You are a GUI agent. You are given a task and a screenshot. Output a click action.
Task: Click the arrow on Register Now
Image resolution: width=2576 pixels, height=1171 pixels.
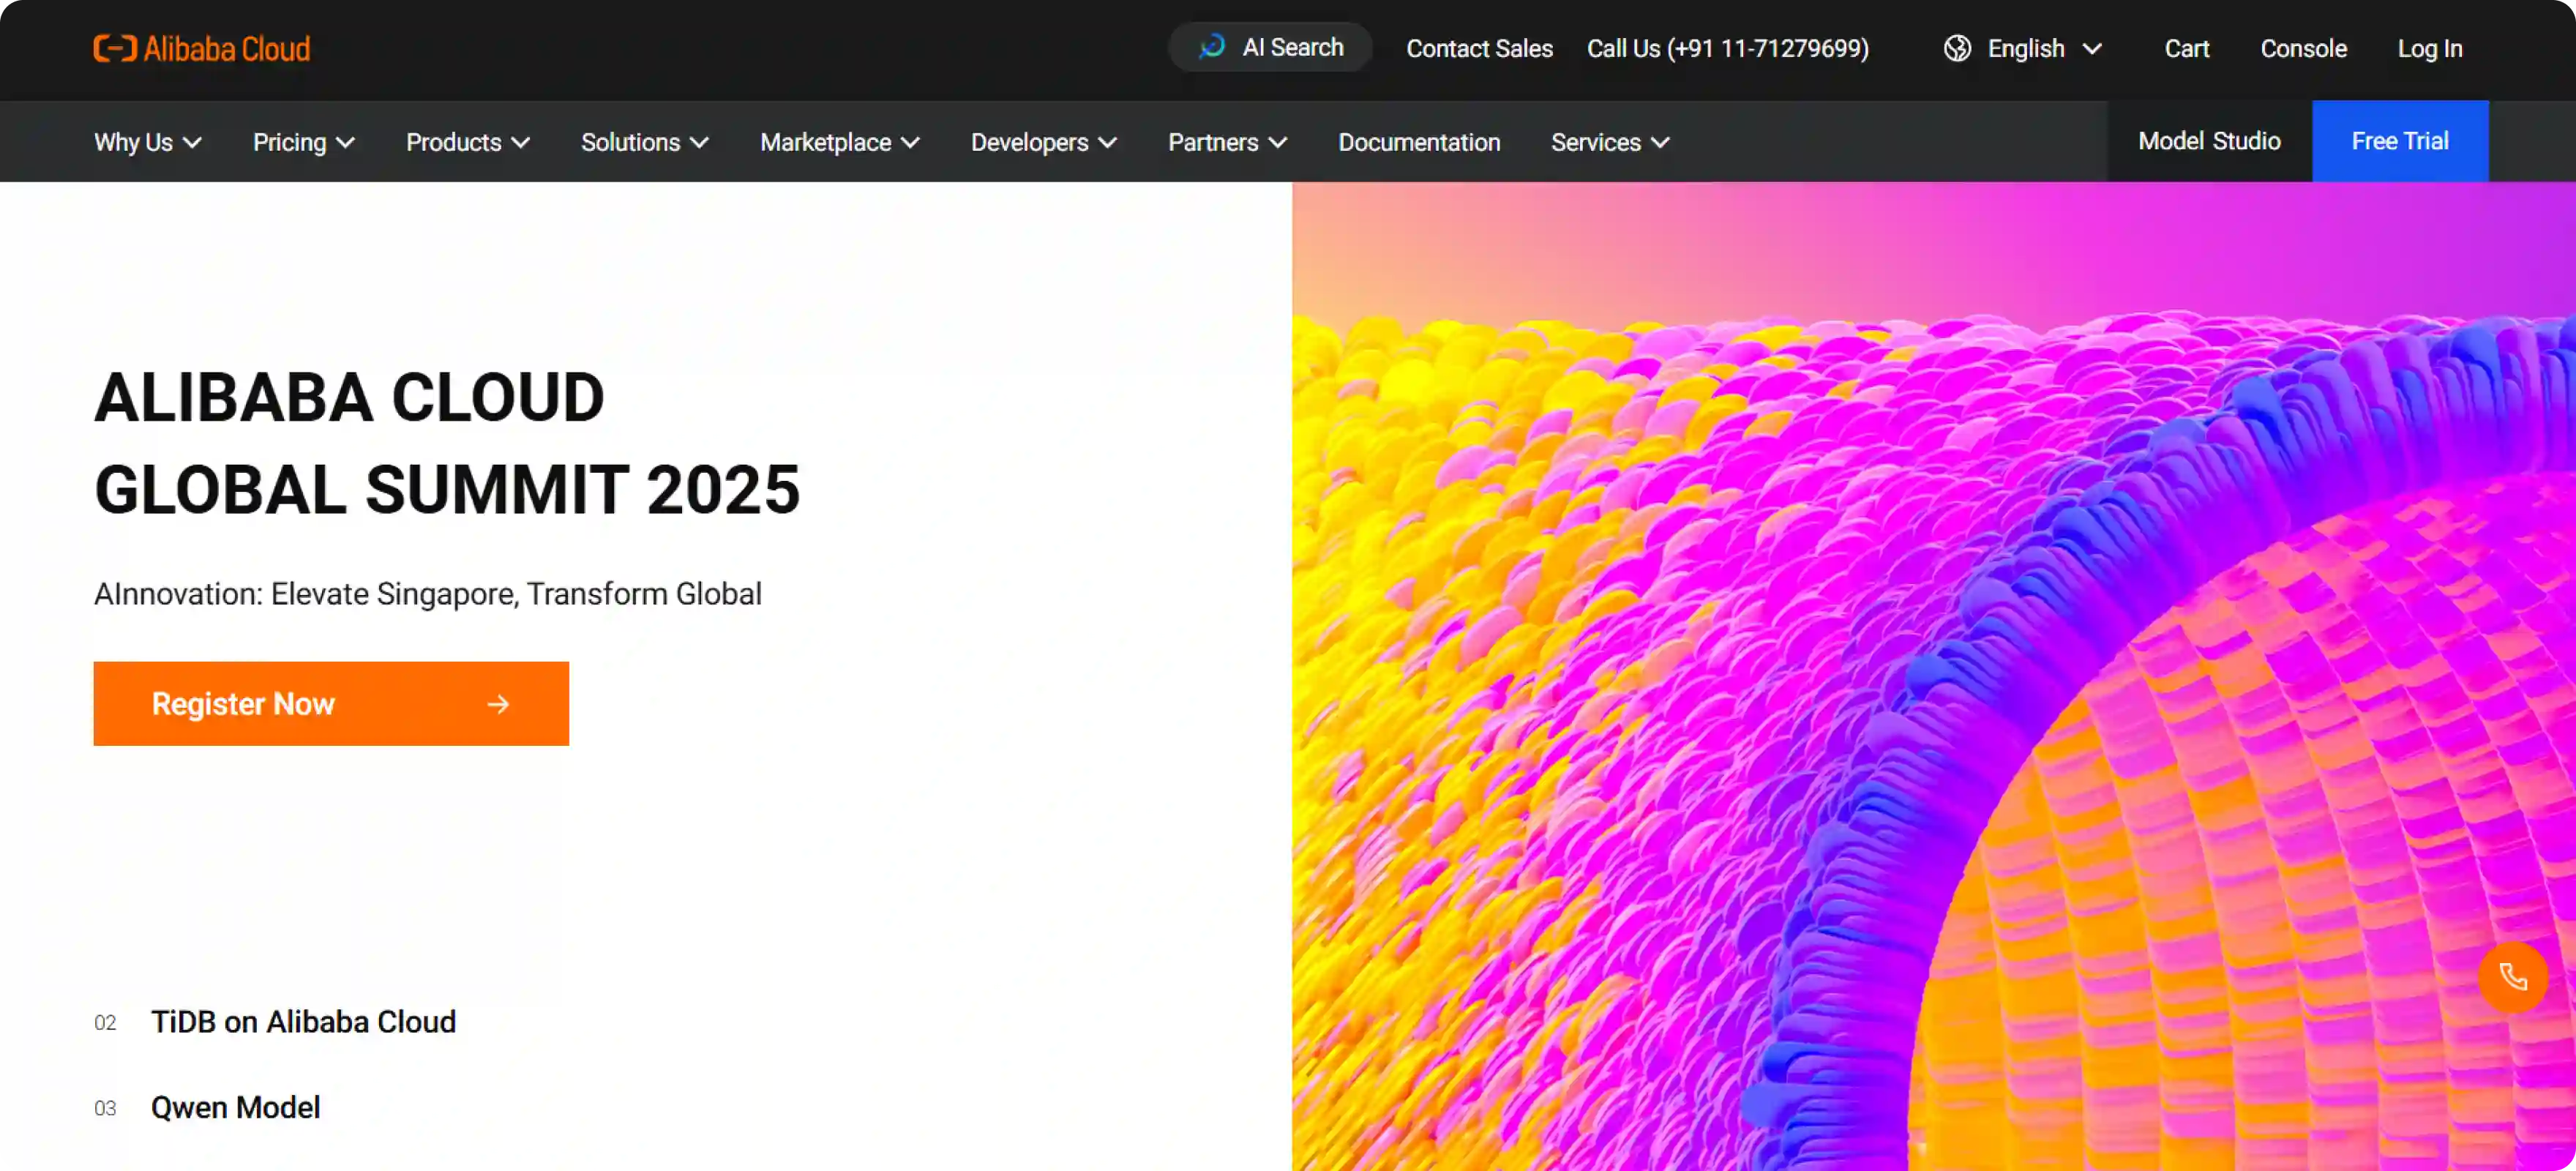click(498, 704)
